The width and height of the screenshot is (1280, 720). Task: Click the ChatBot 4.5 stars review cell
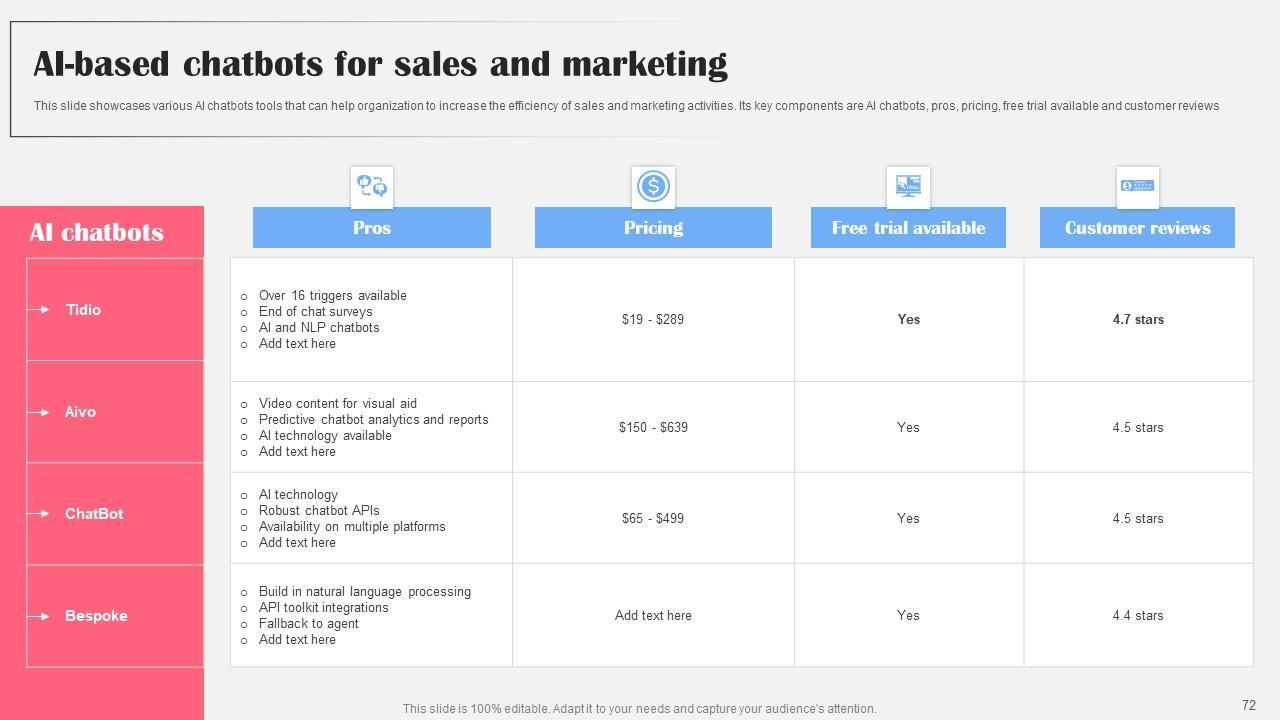(x=1138, y=519)
